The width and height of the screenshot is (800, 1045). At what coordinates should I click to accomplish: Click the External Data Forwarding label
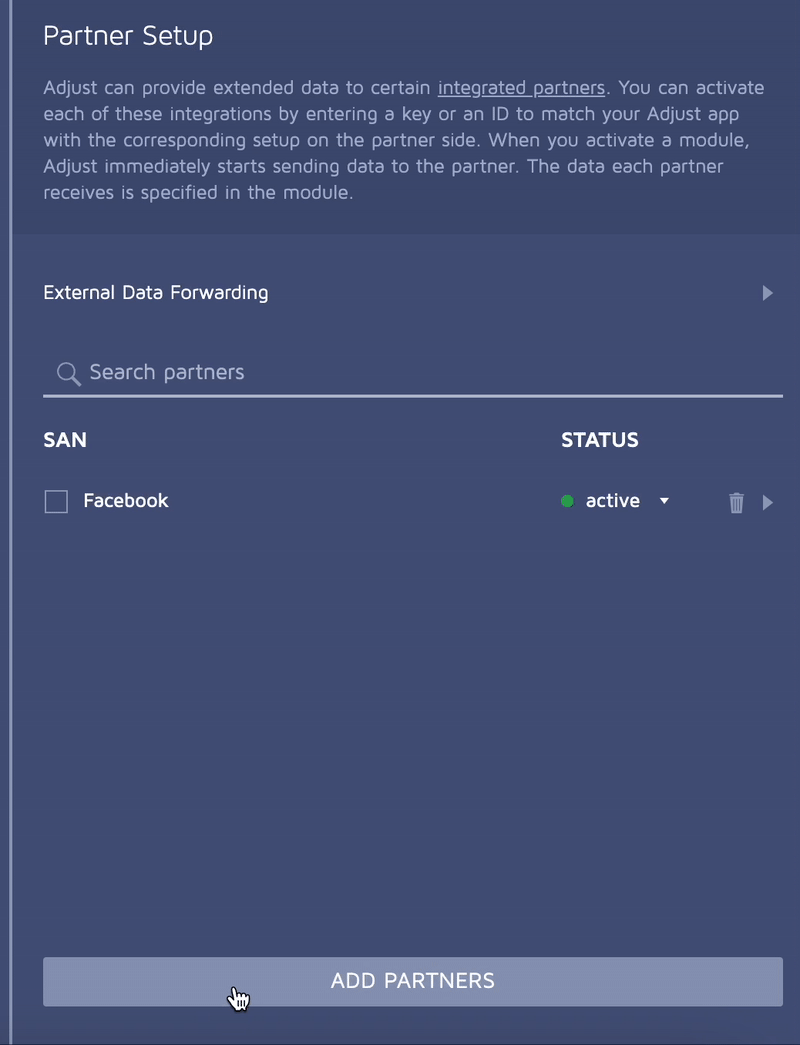(156, 293)
